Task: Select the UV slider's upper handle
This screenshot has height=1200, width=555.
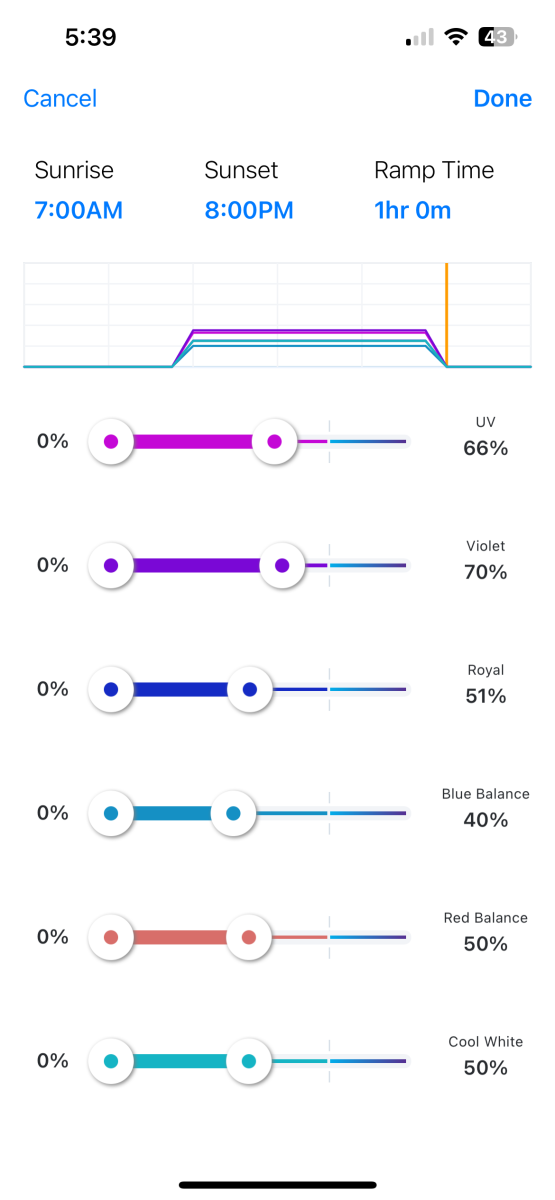Action: 274,441
